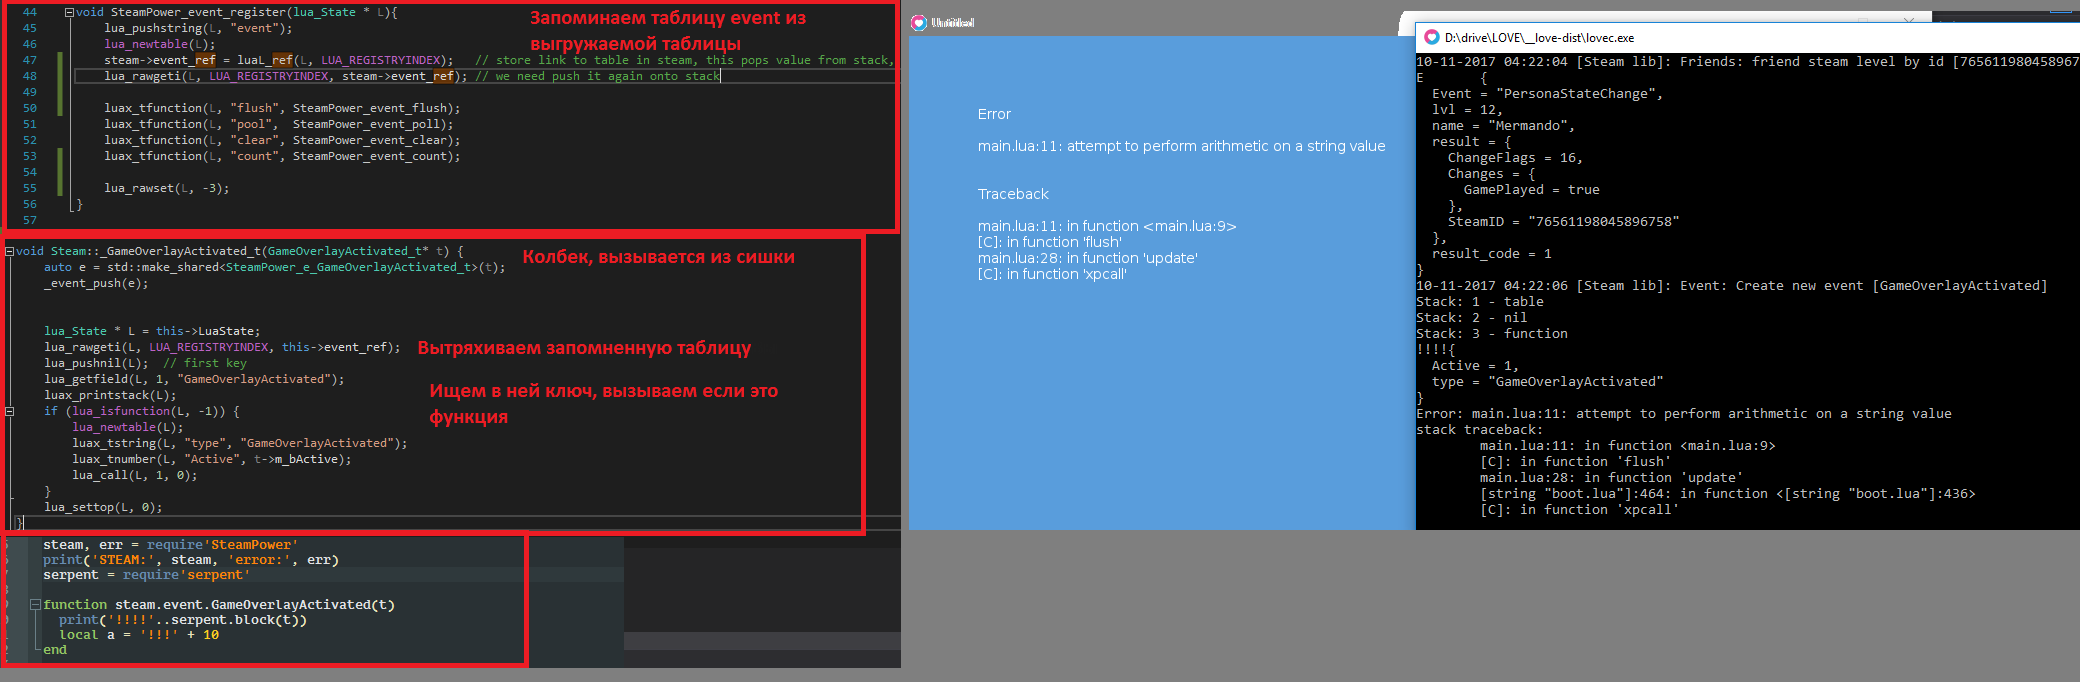The height and width of the screenshot is (682, 2080).
Task: Collapse the SteamPower_event_register function fold marker
Action: [69, 12]
